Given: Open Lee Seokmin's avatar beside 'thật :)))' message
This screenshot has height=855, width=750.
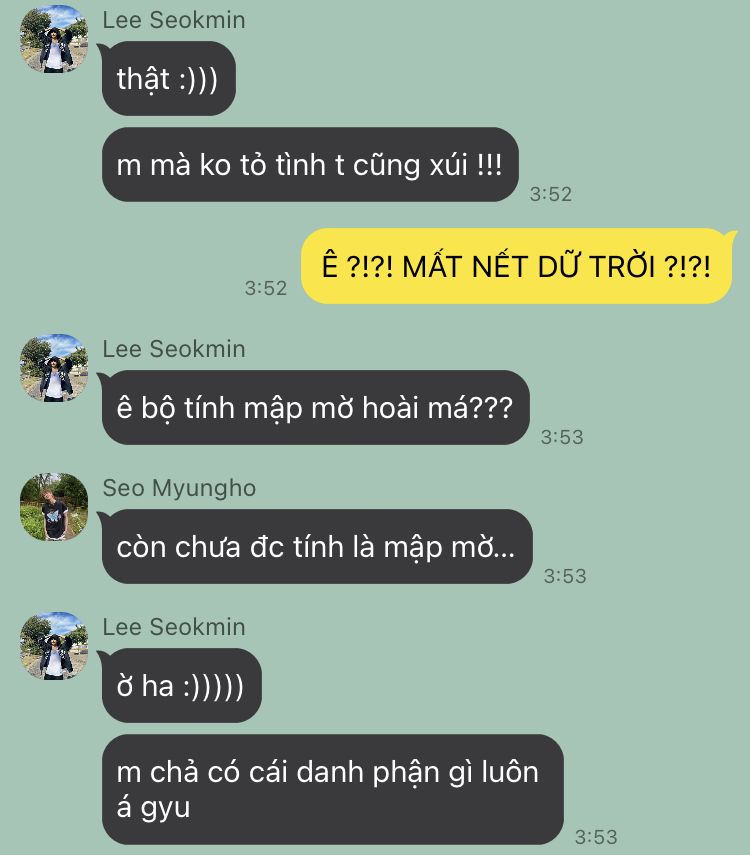Looking at the screenshot, I should (54, 39).
